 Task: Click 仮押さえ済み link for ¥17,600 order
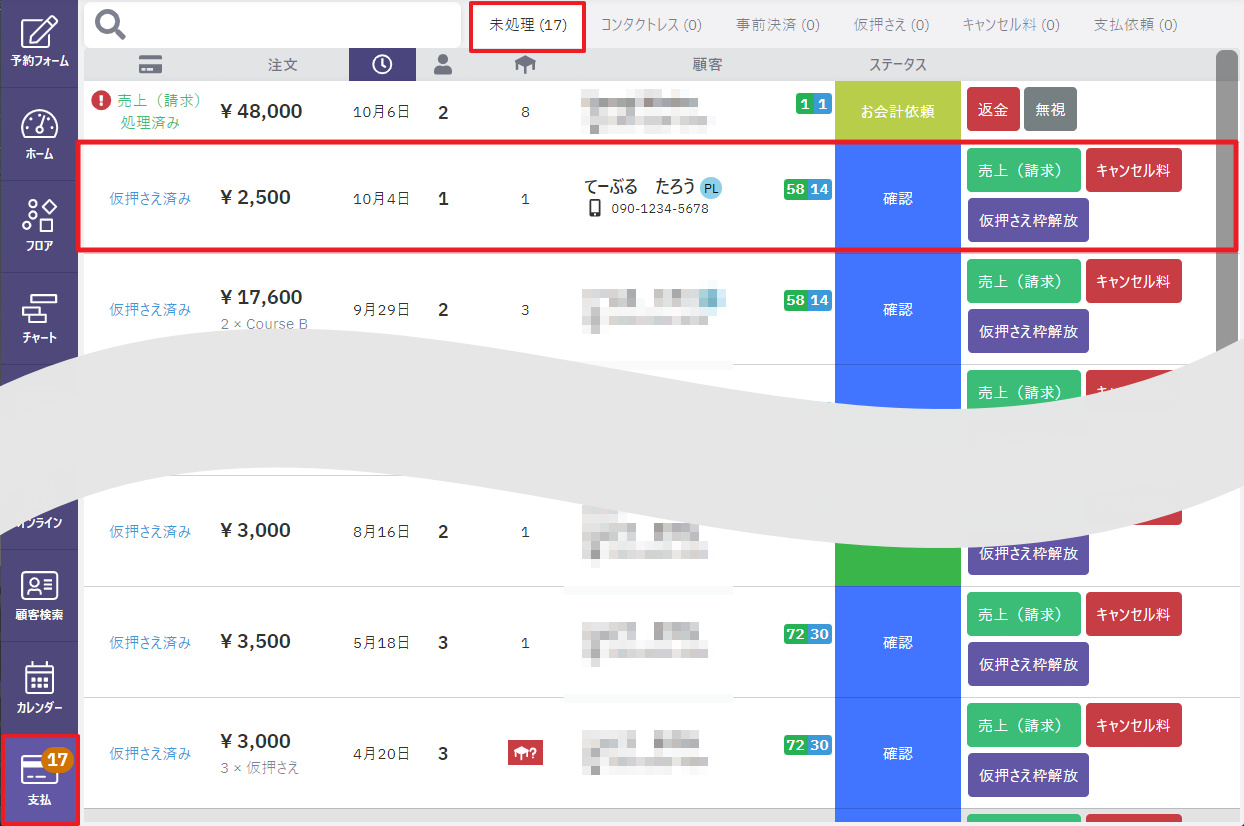coord(150,310)
